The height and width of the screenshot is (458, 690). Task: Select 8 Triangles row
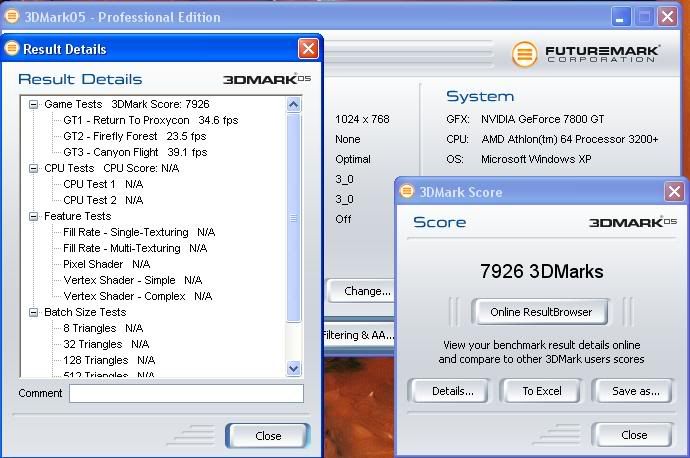point(103,328)
